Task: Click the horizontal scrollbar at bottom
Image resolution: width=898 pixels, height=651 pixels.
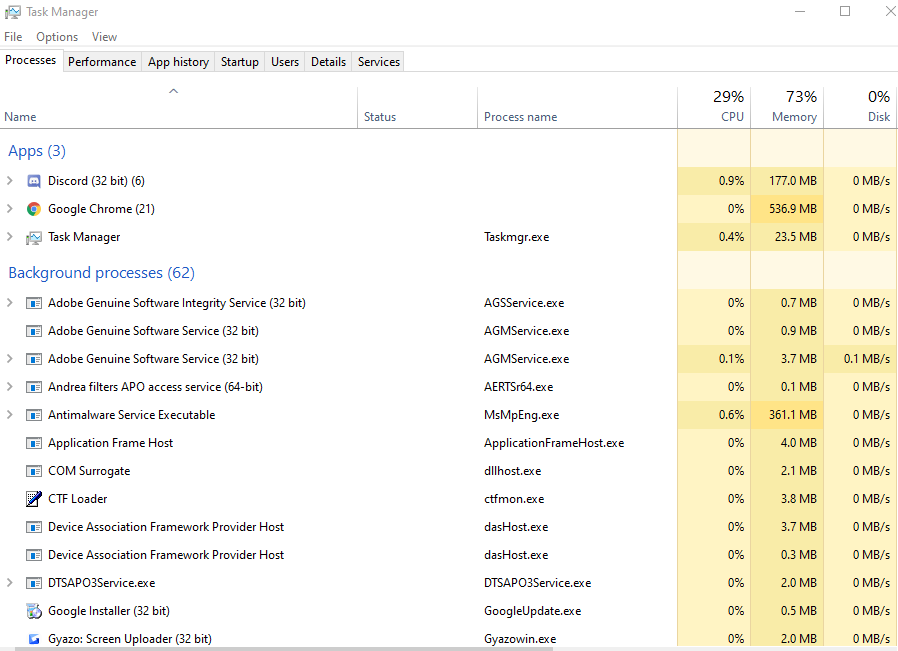Action: click(284, 649)
